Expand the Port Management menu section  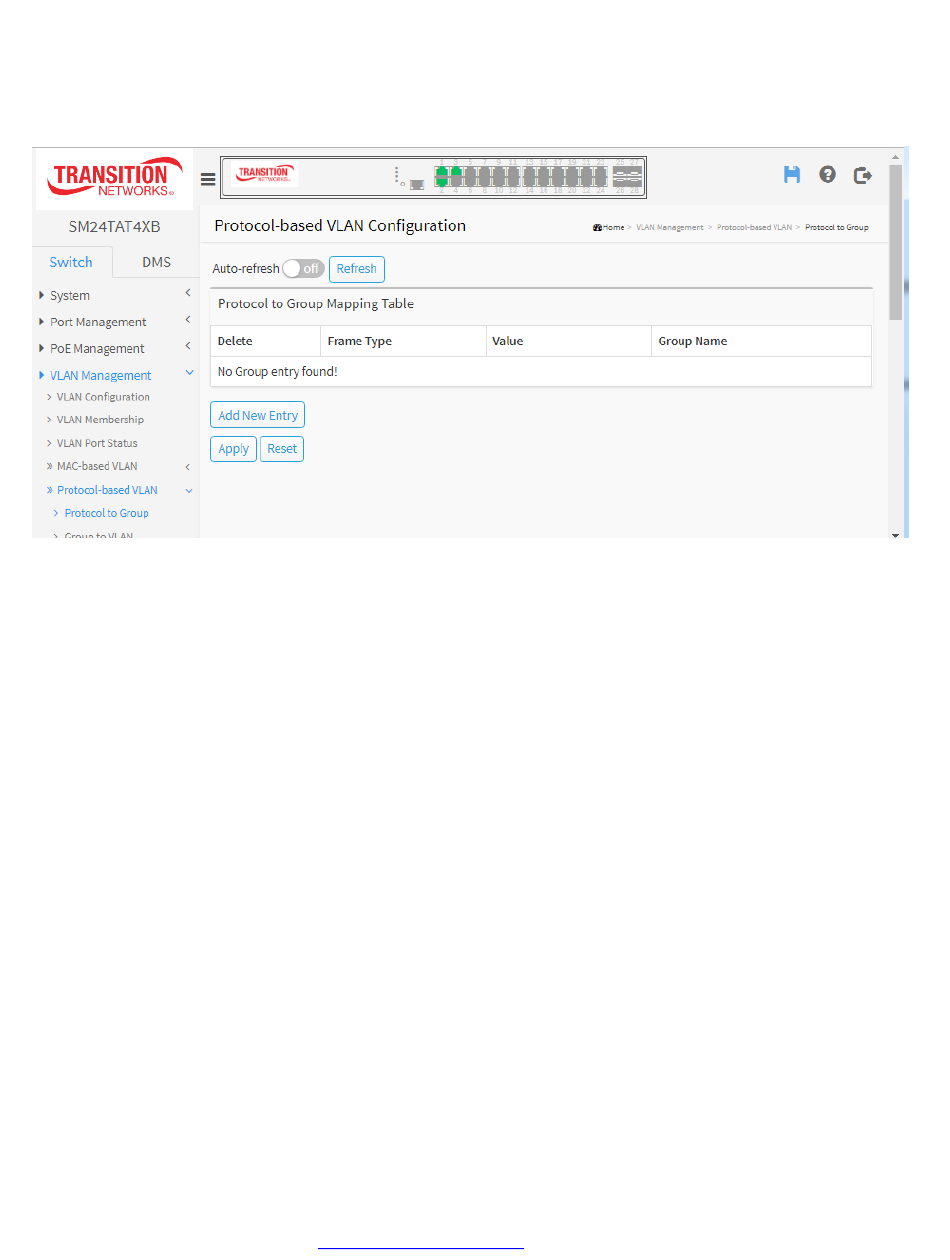pos(98,322)
